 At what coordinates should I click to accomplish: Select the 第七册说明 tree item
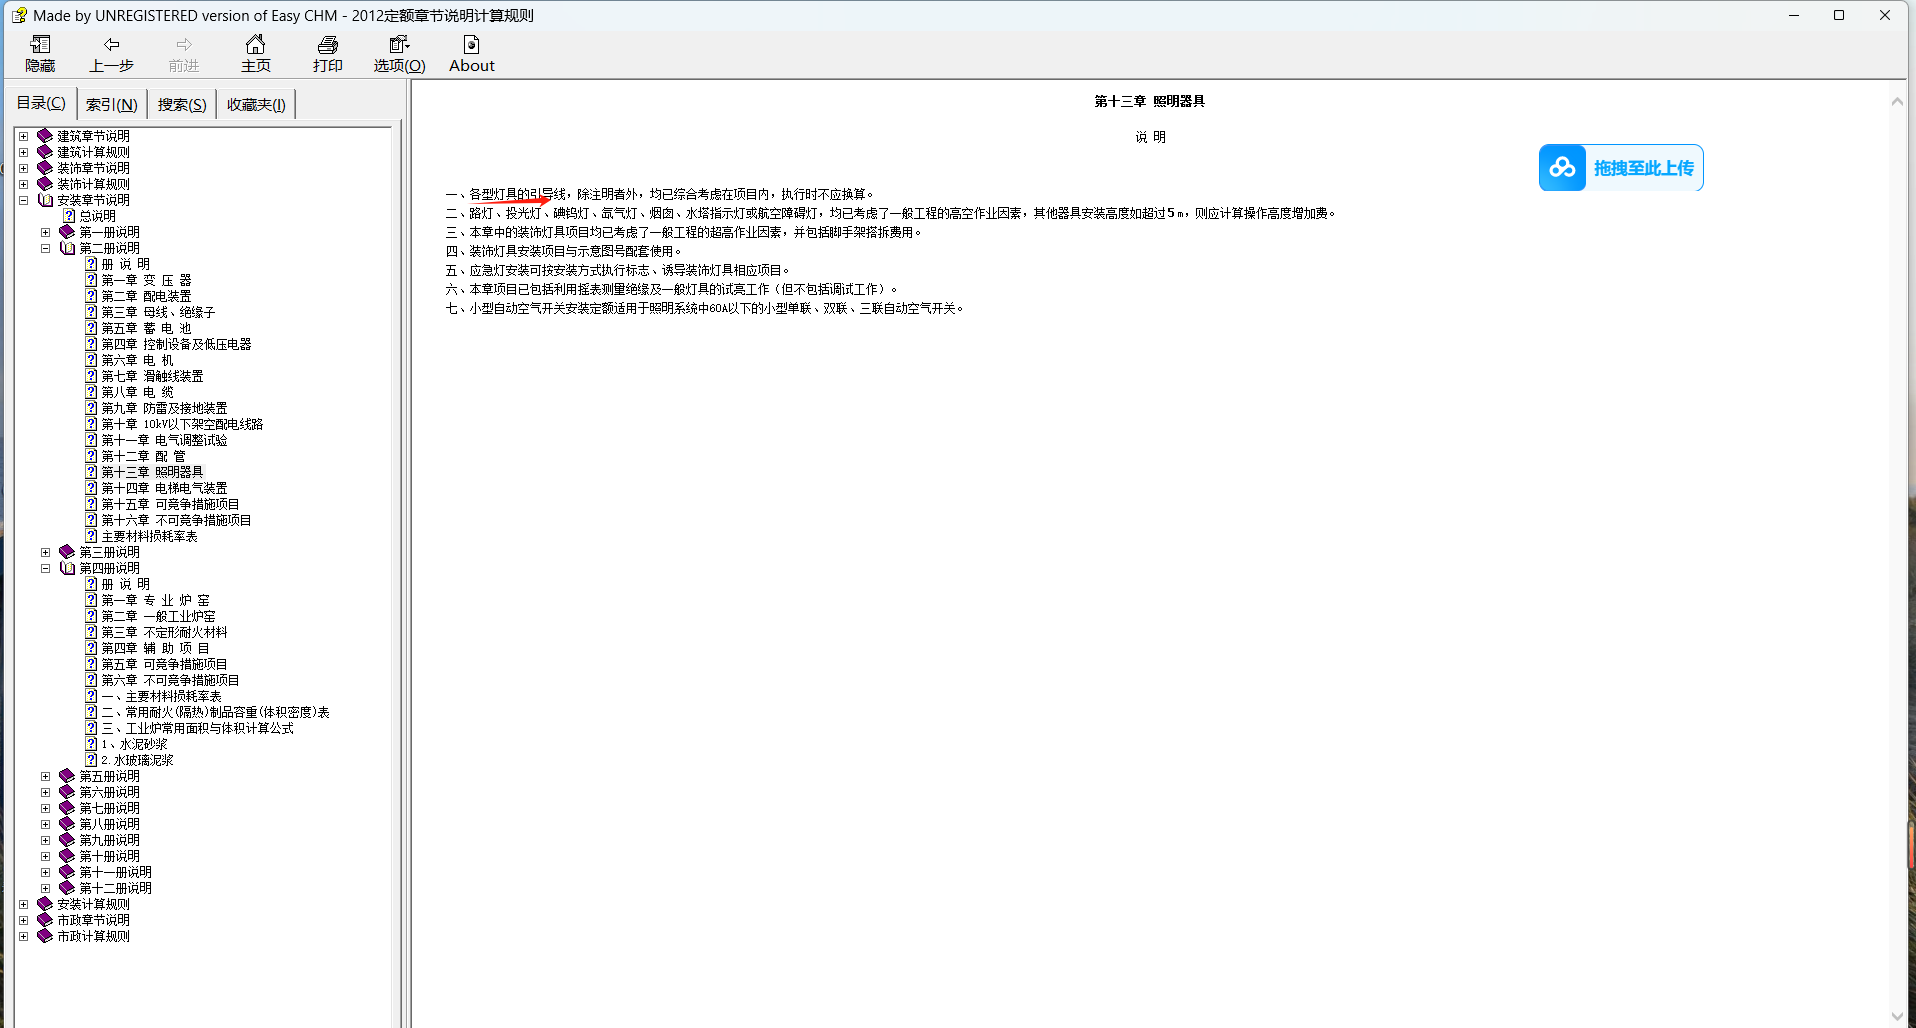109,808
